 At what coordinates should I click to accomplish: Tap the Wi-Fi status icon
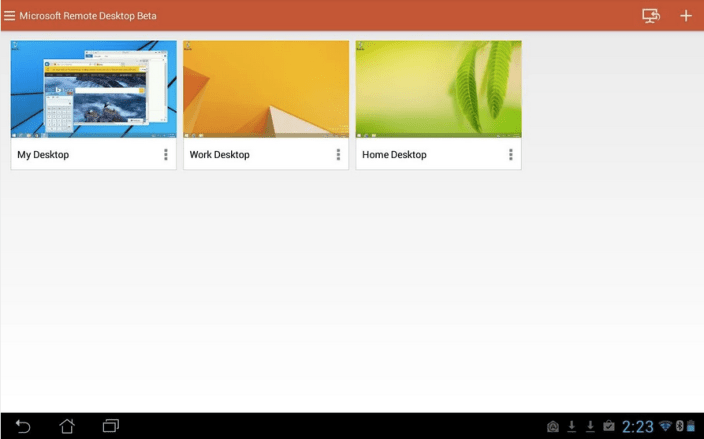pyautogui.click(x=665, y=427)
